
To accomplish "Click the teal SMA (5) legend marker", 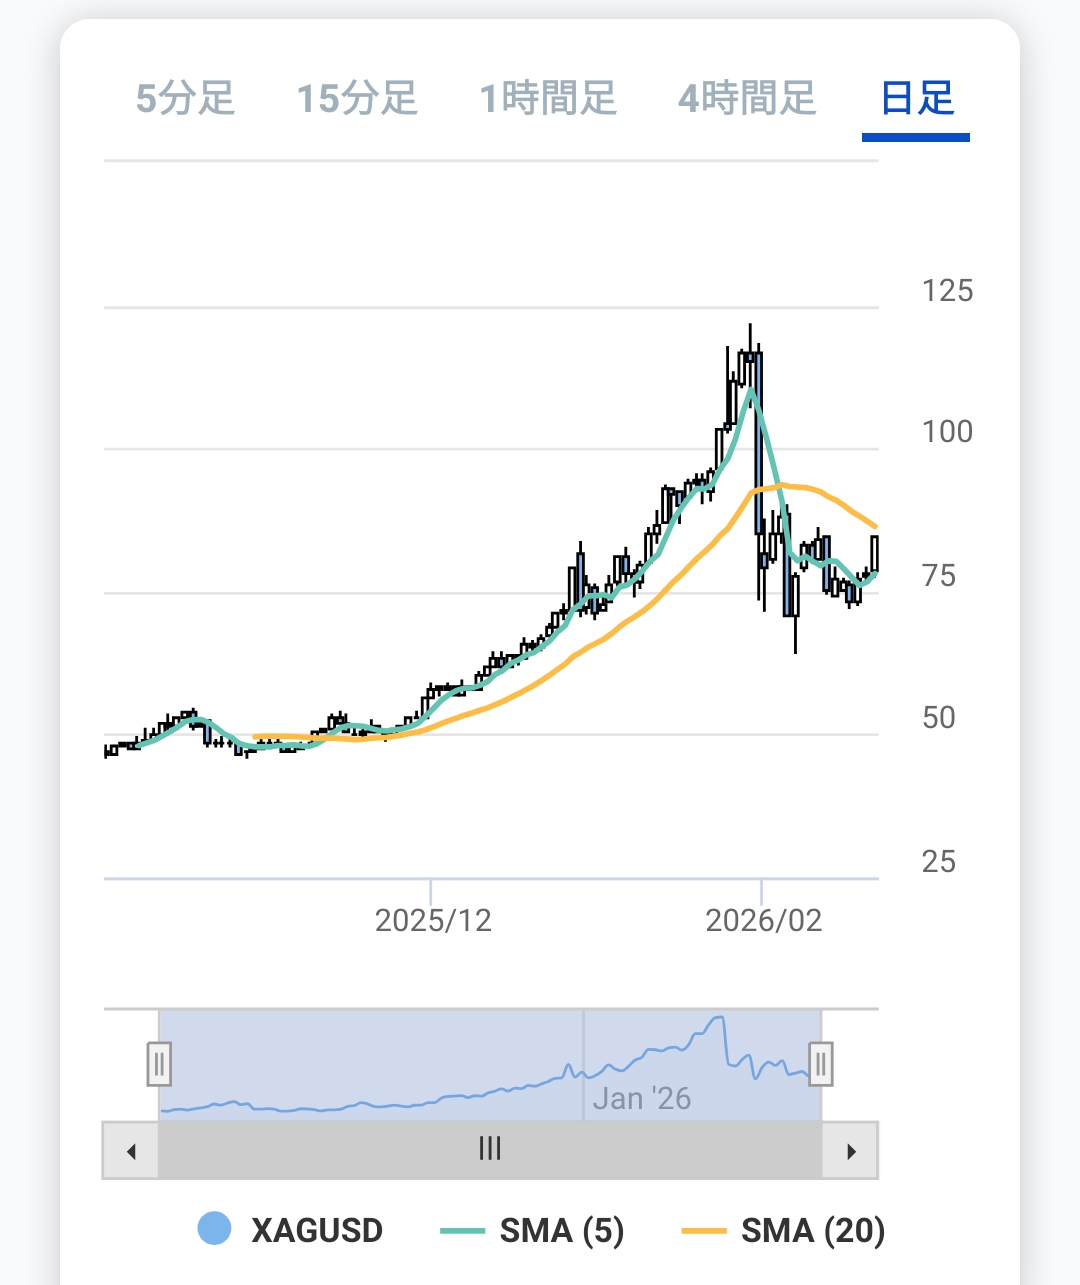I will tap(462, 1231).
